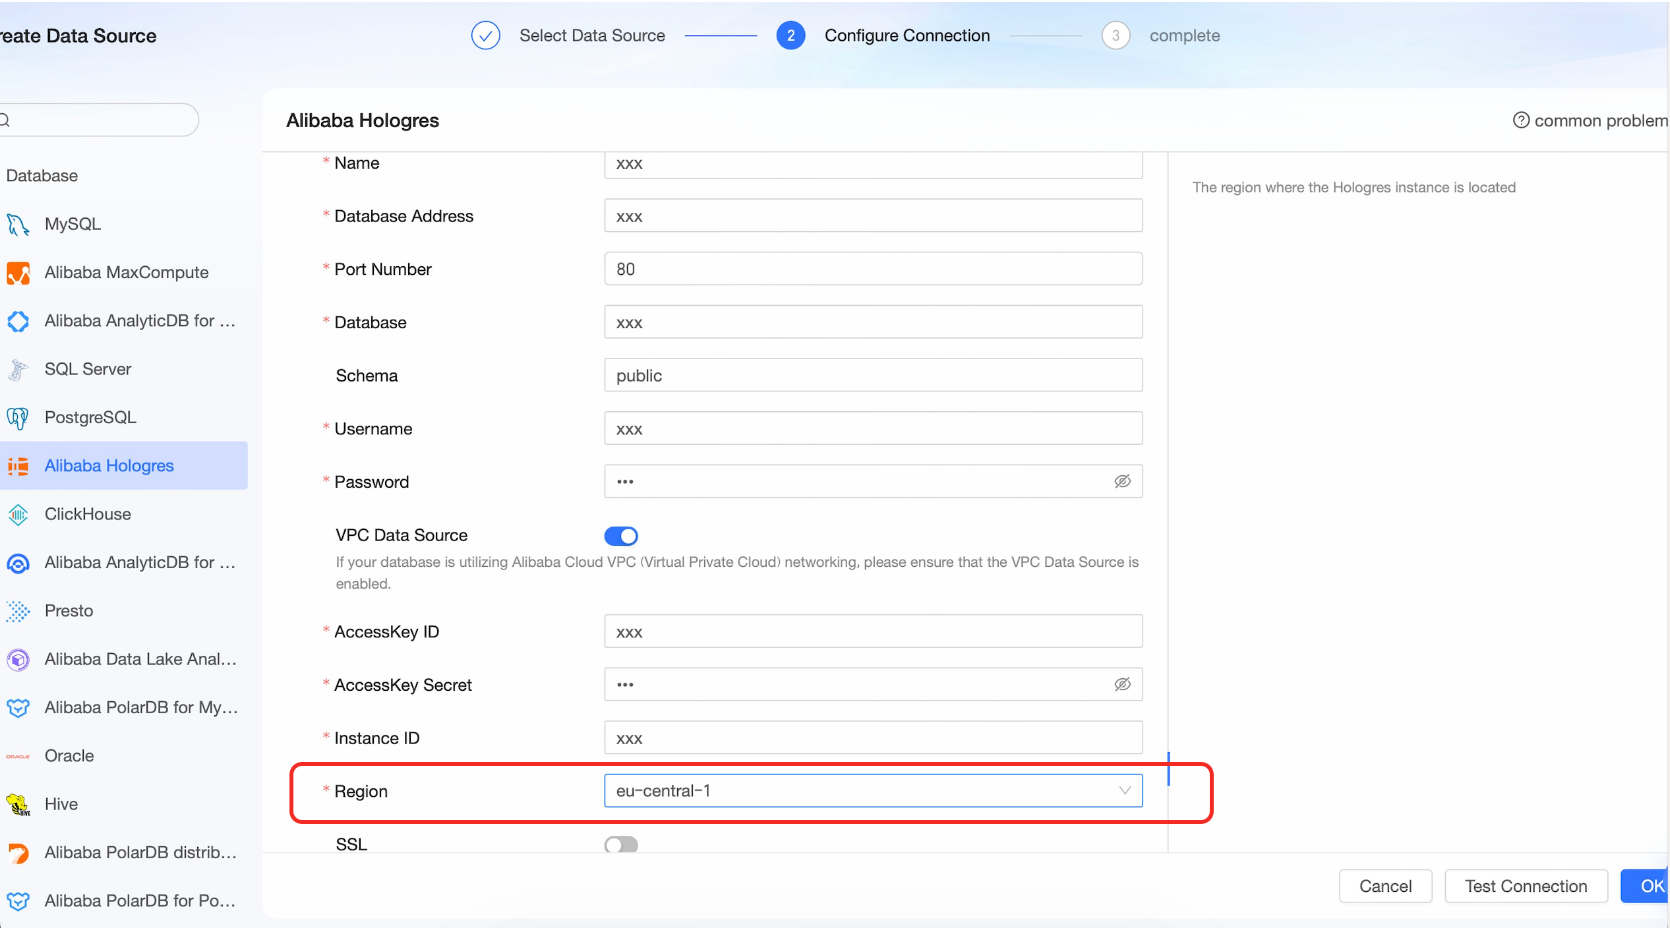Click the Alibaba MaxCompute orange icon
The image size is (1670, 928).
coord(18,272)
